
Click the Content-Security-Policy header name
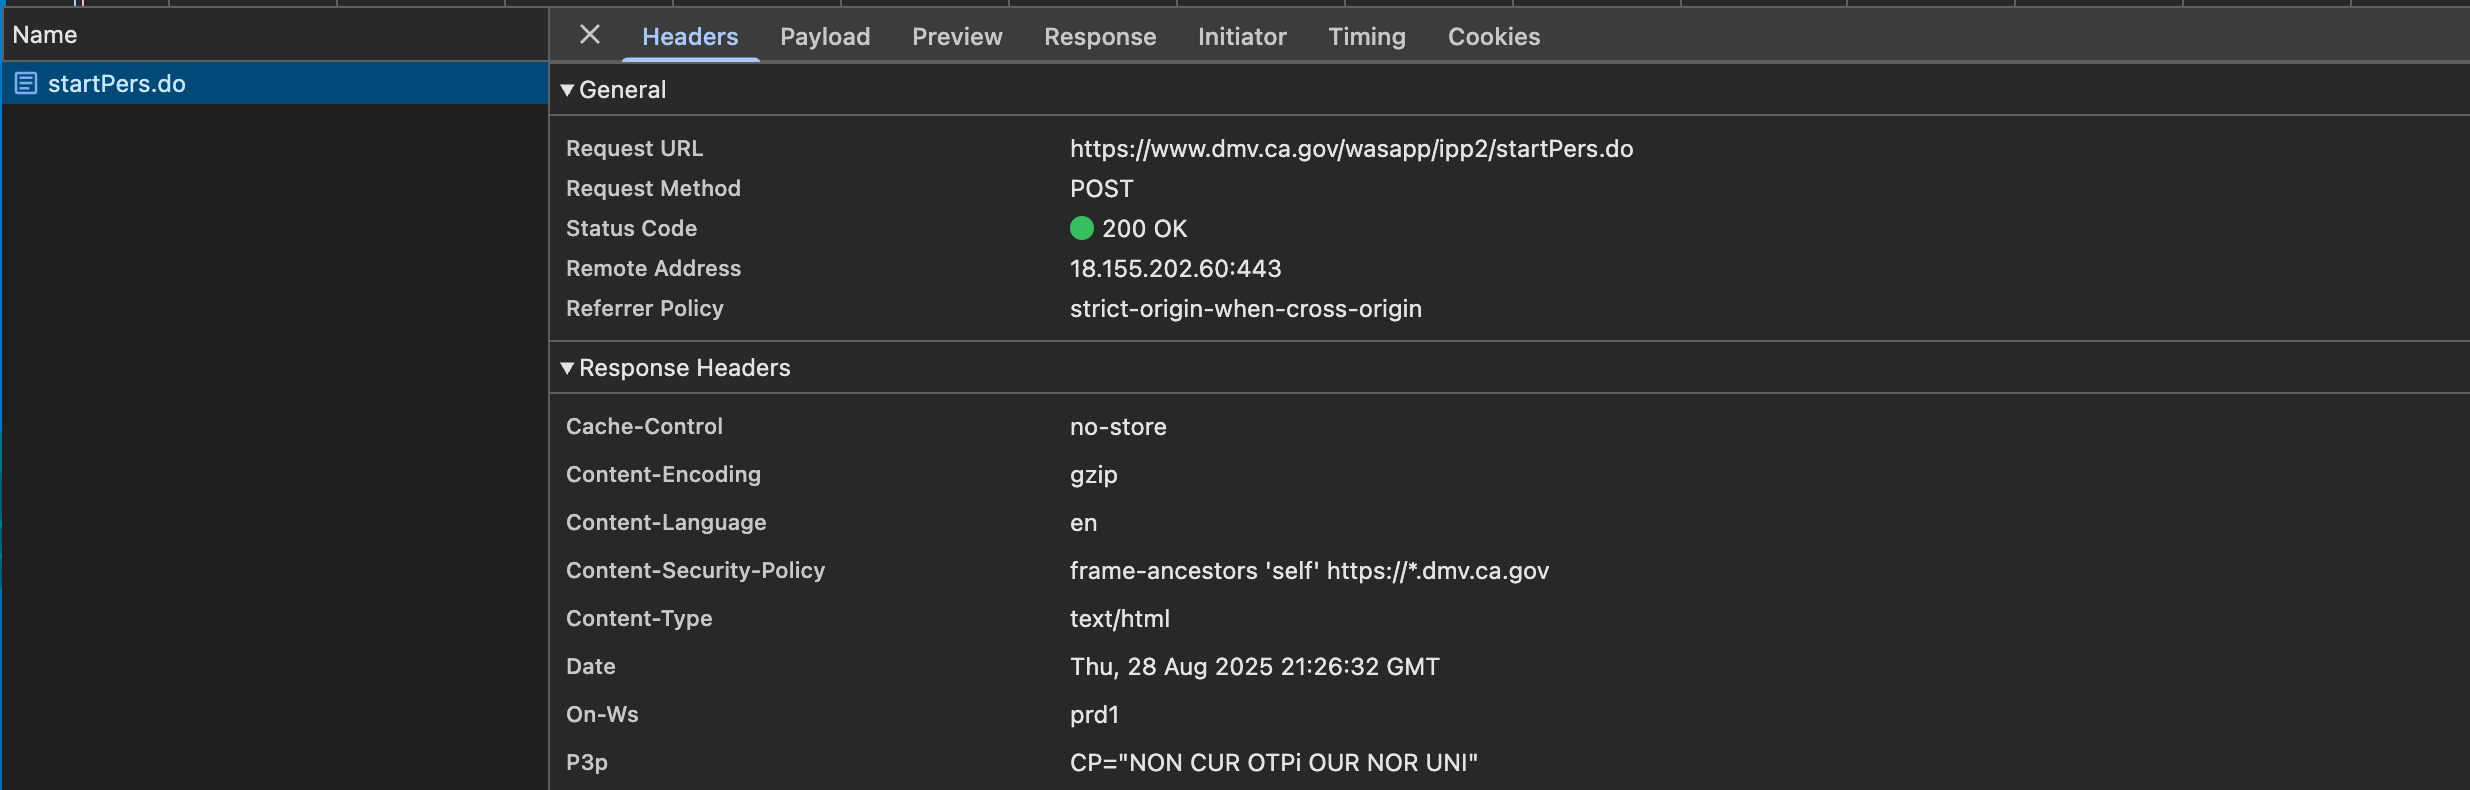point(695,571)
